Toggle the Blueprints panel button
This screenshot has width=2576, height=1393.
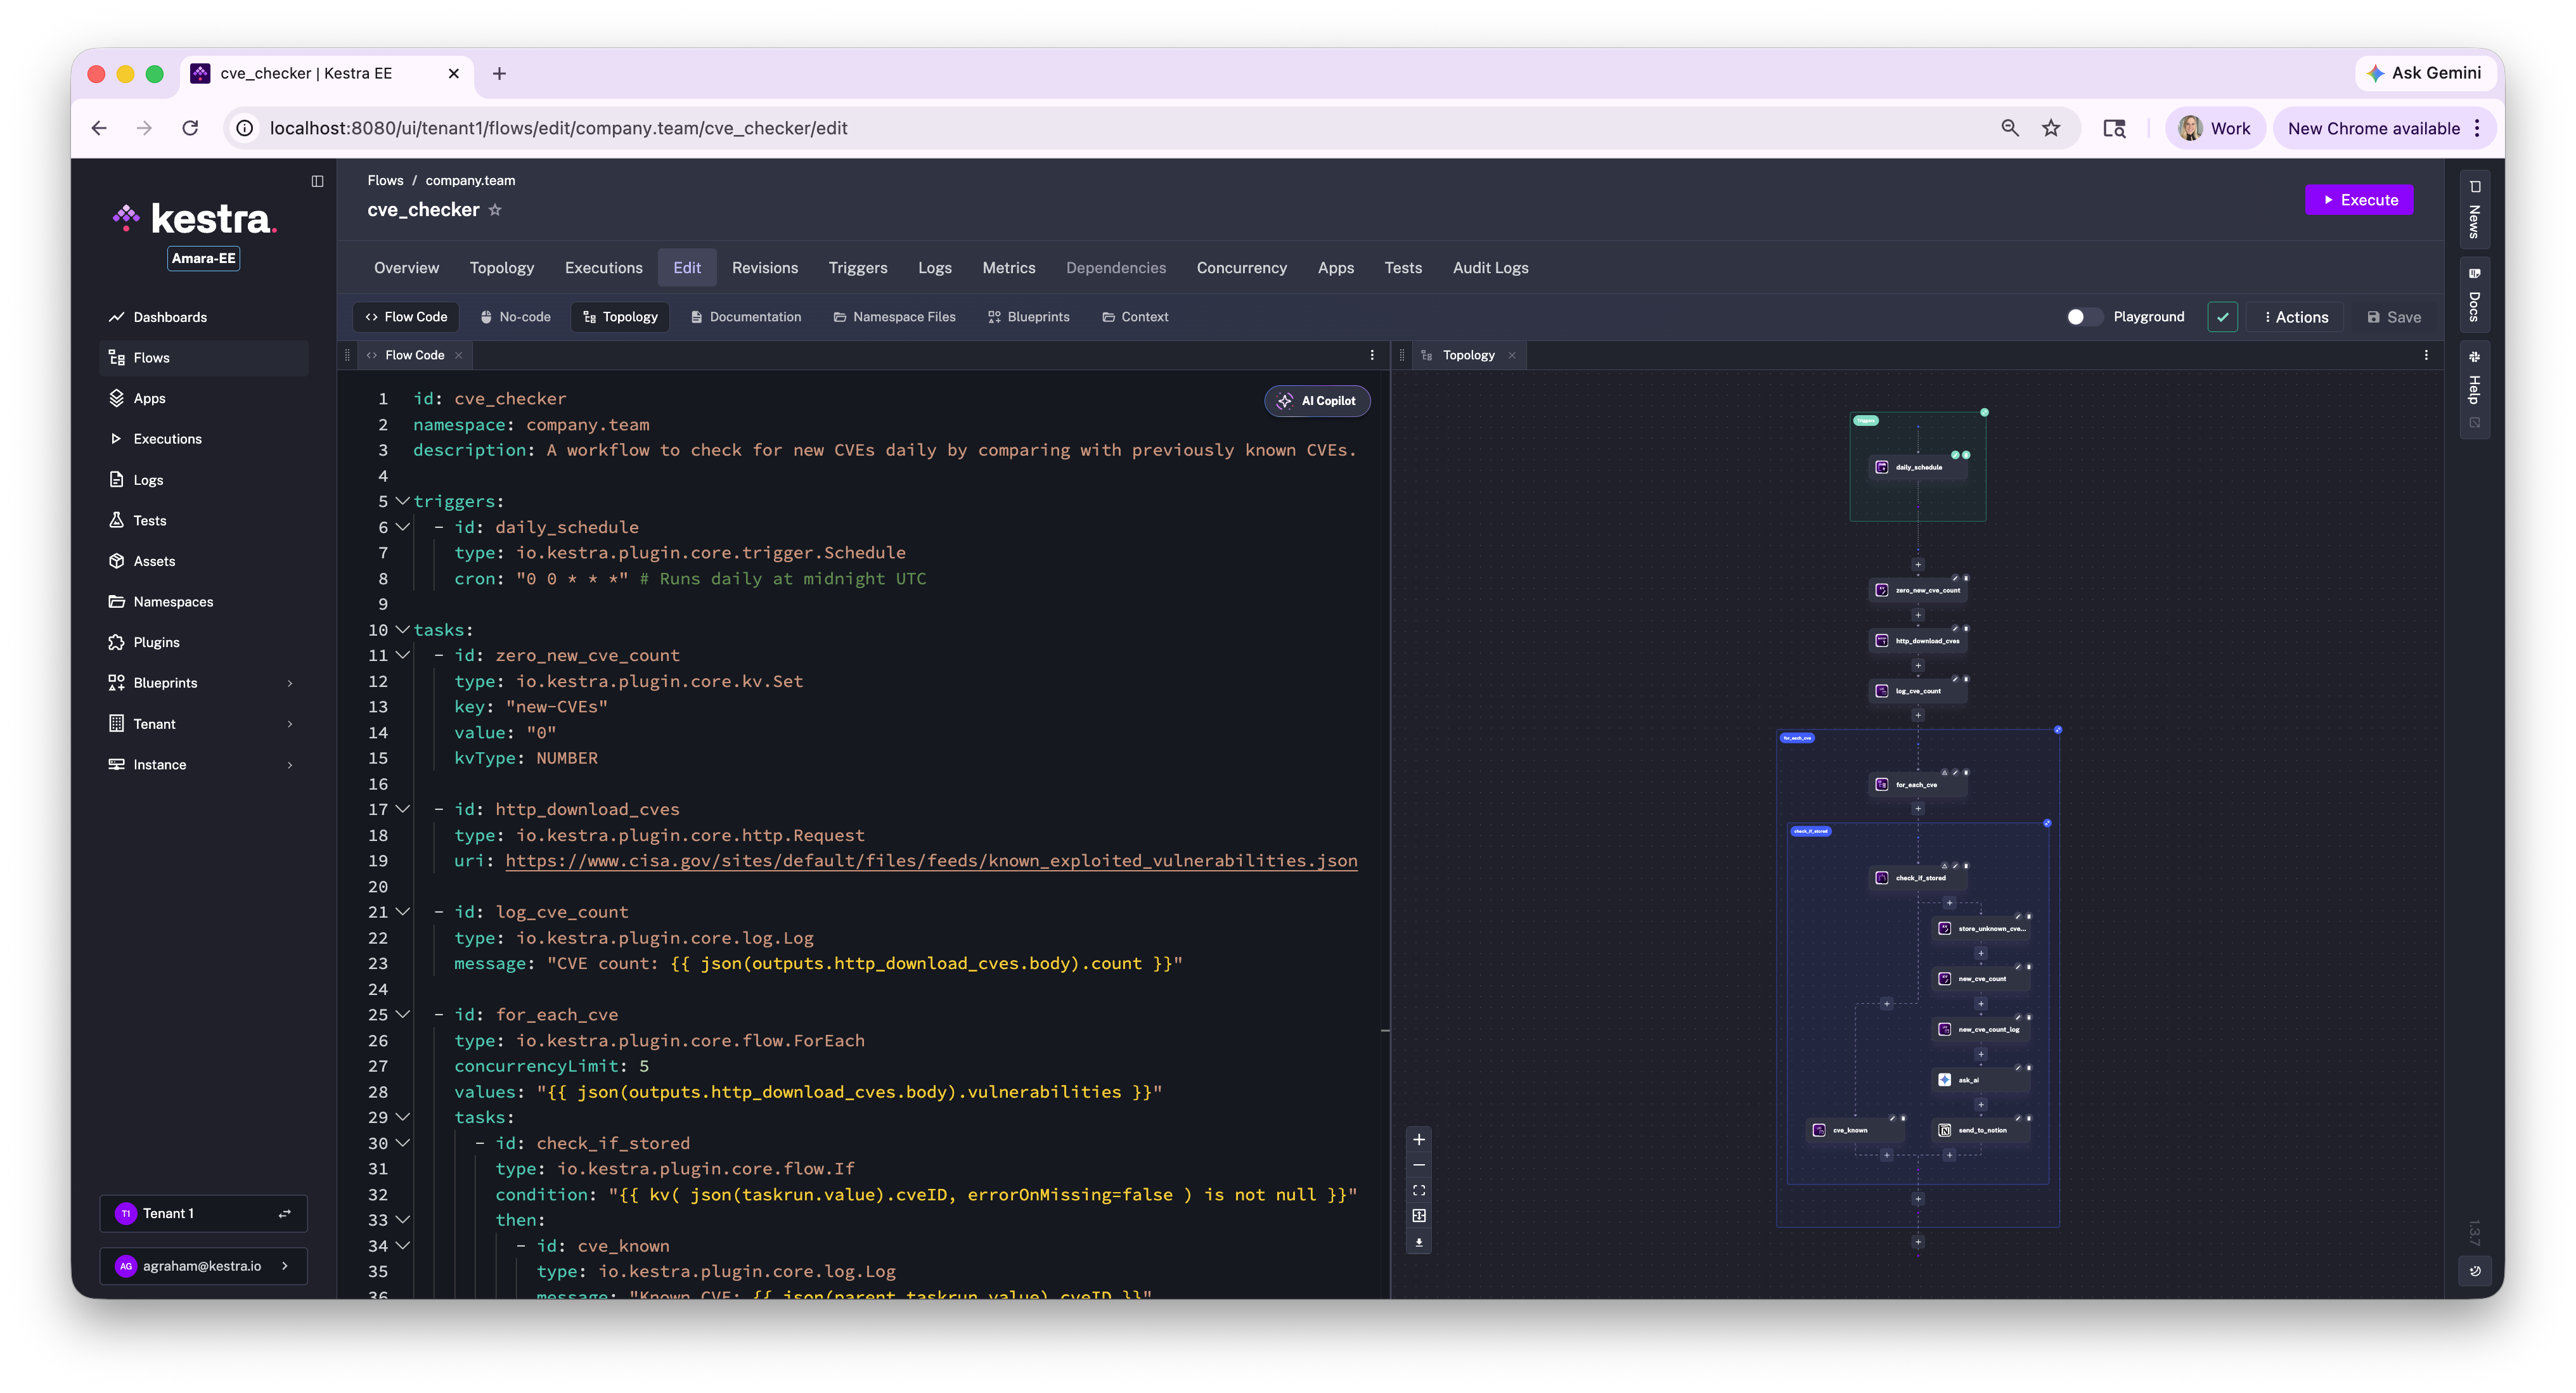point(1029,317)
